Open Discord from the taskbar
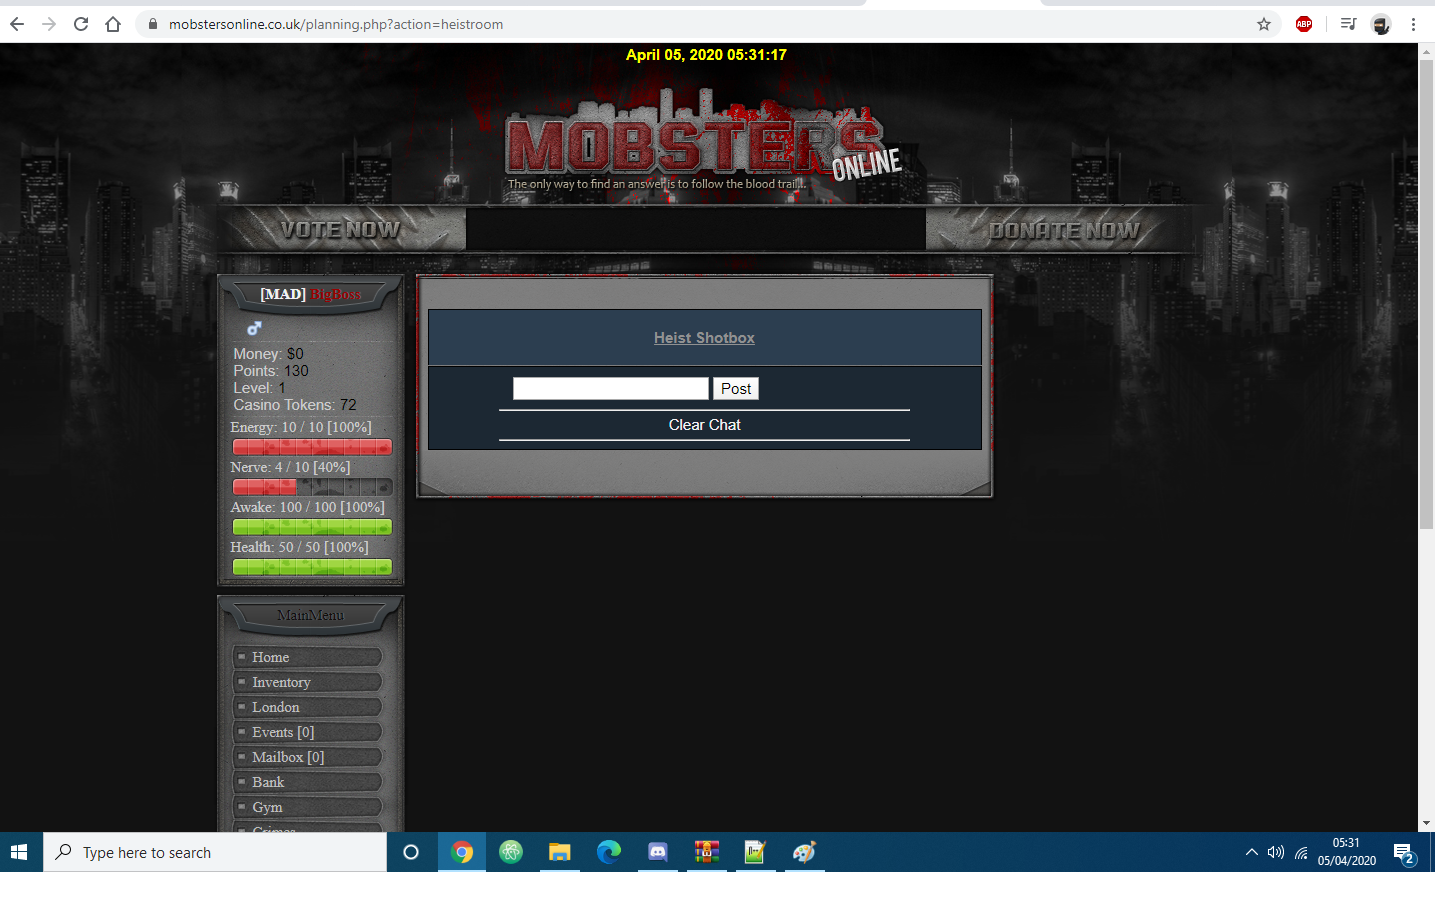Screen dimensions: 1440x900 [x=658, y=852]
